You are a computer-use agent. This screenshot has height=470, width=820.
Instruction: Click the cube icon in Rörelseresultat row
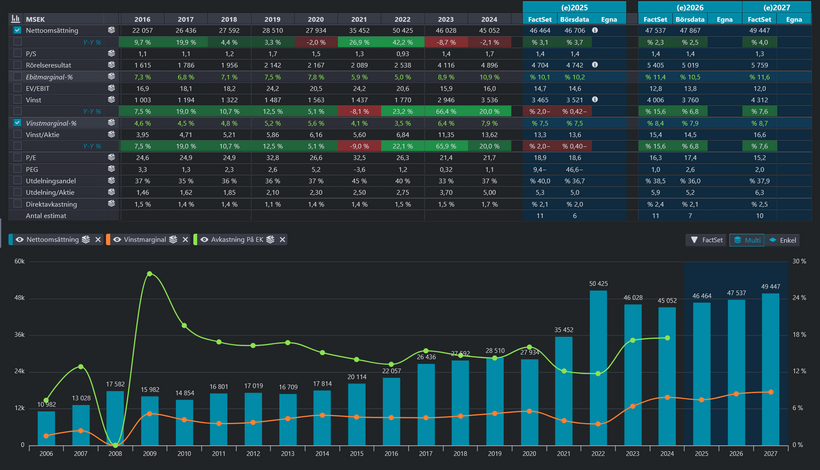(112, 65)
